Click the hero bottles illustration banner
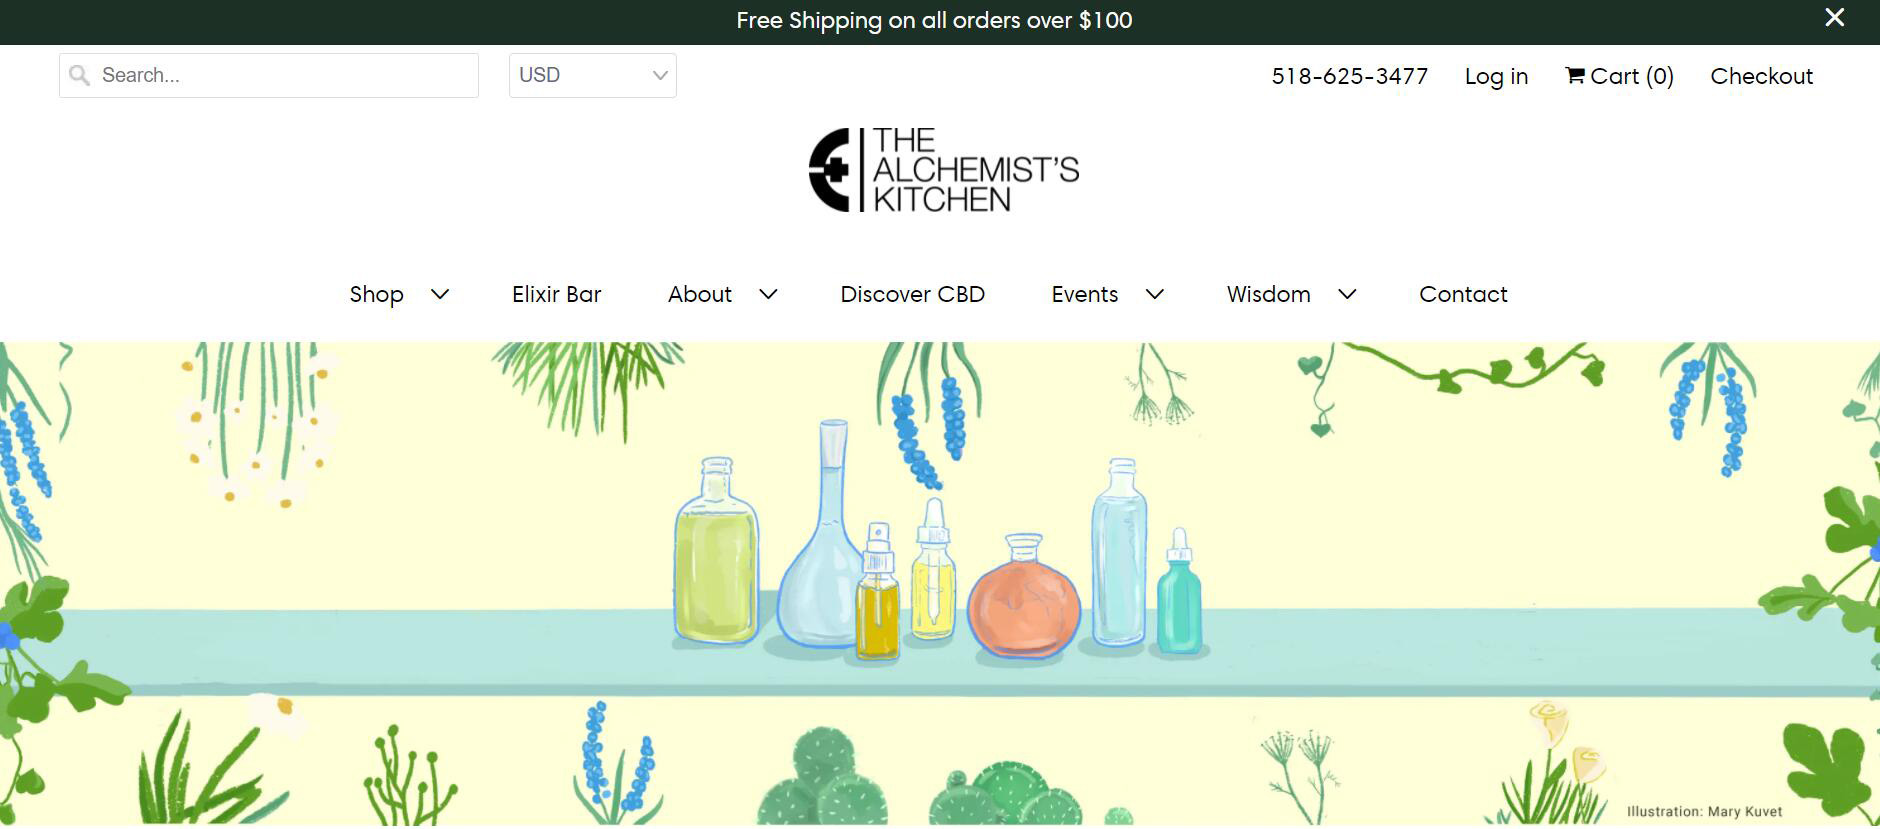 pos(940,584)
